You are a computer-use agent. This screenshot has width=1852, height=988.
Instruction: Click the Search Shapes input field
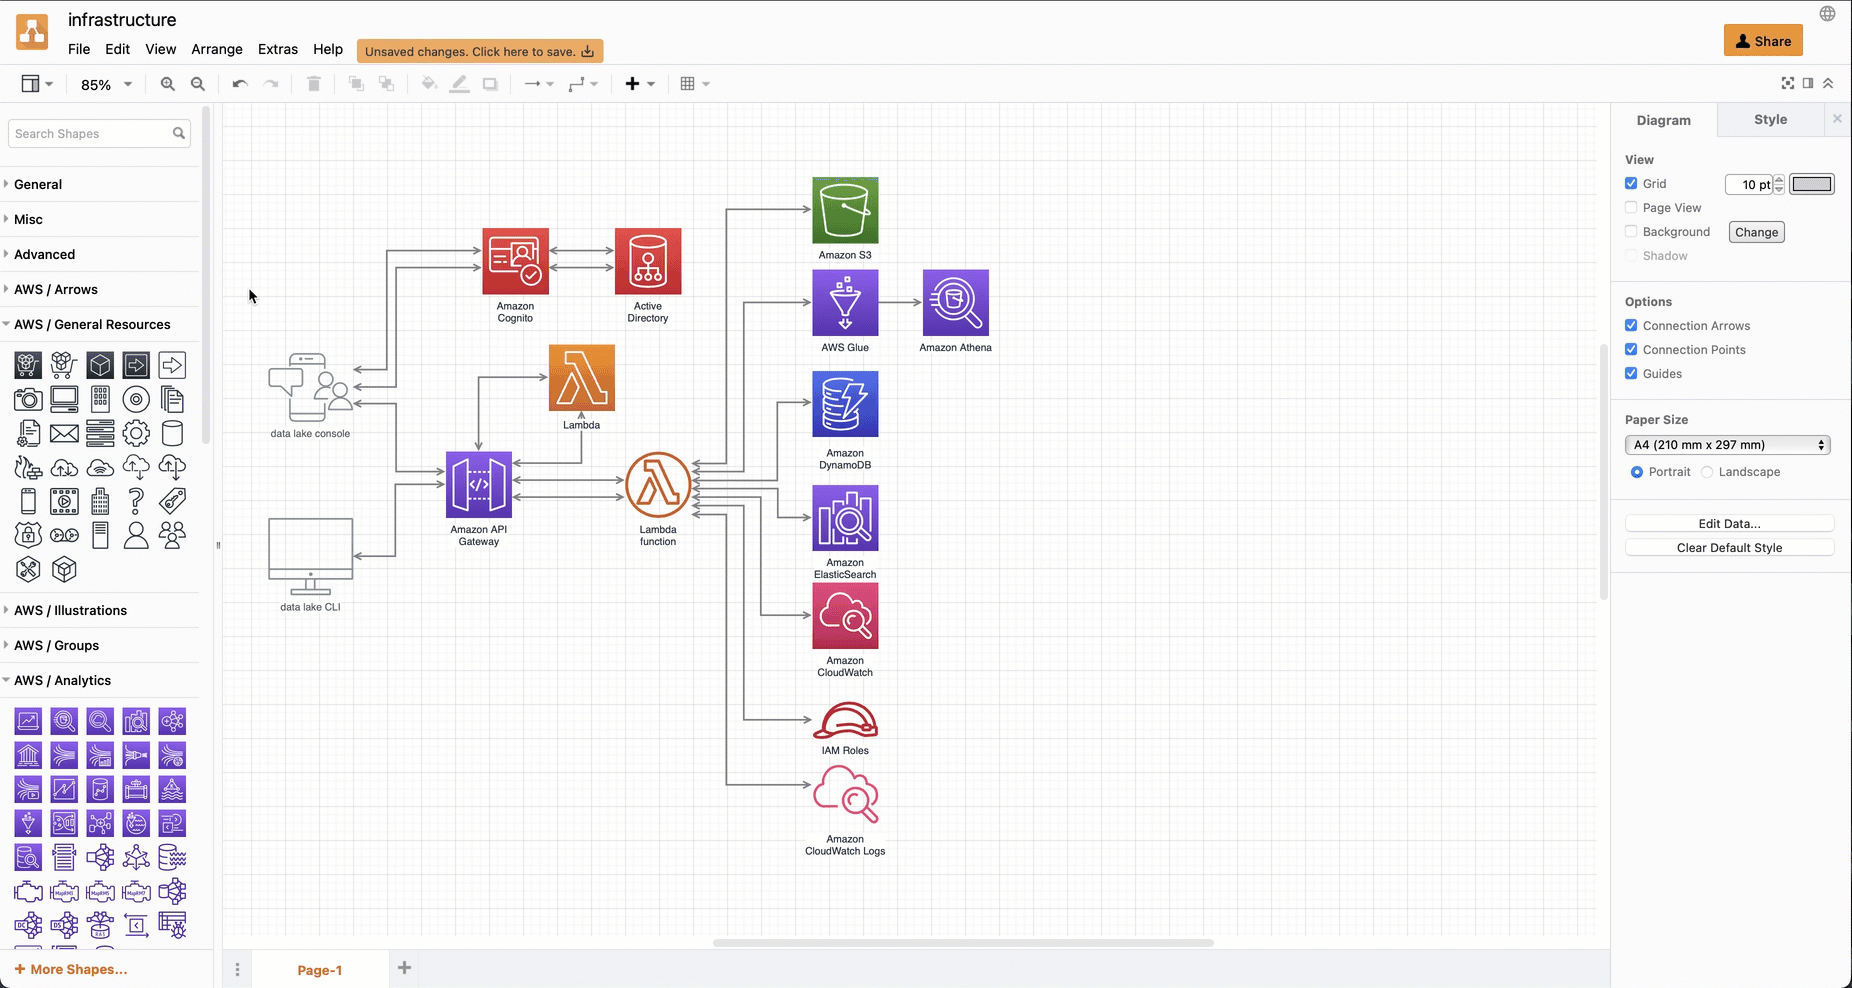[90, 134]
